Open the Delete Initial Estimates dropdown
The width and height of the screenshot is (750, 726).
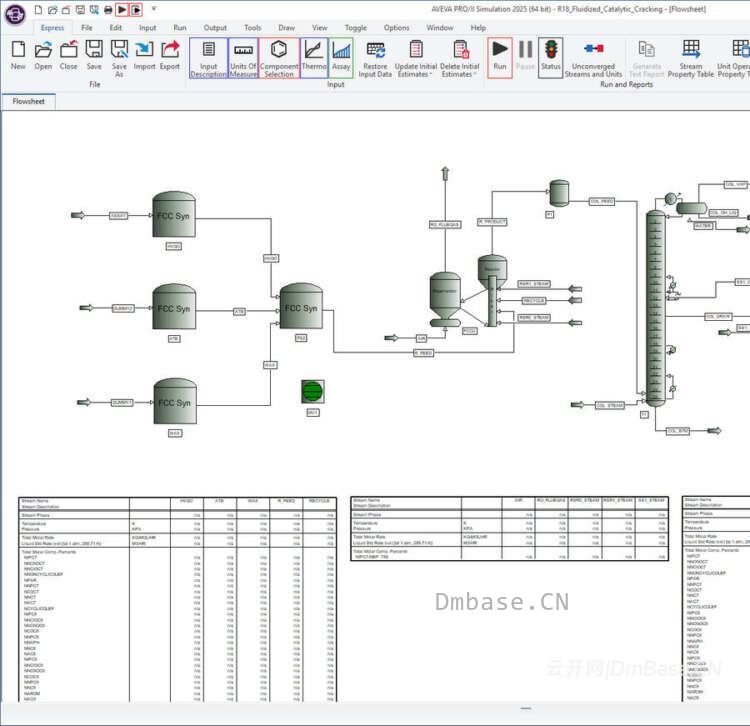(x=460, y=58)
